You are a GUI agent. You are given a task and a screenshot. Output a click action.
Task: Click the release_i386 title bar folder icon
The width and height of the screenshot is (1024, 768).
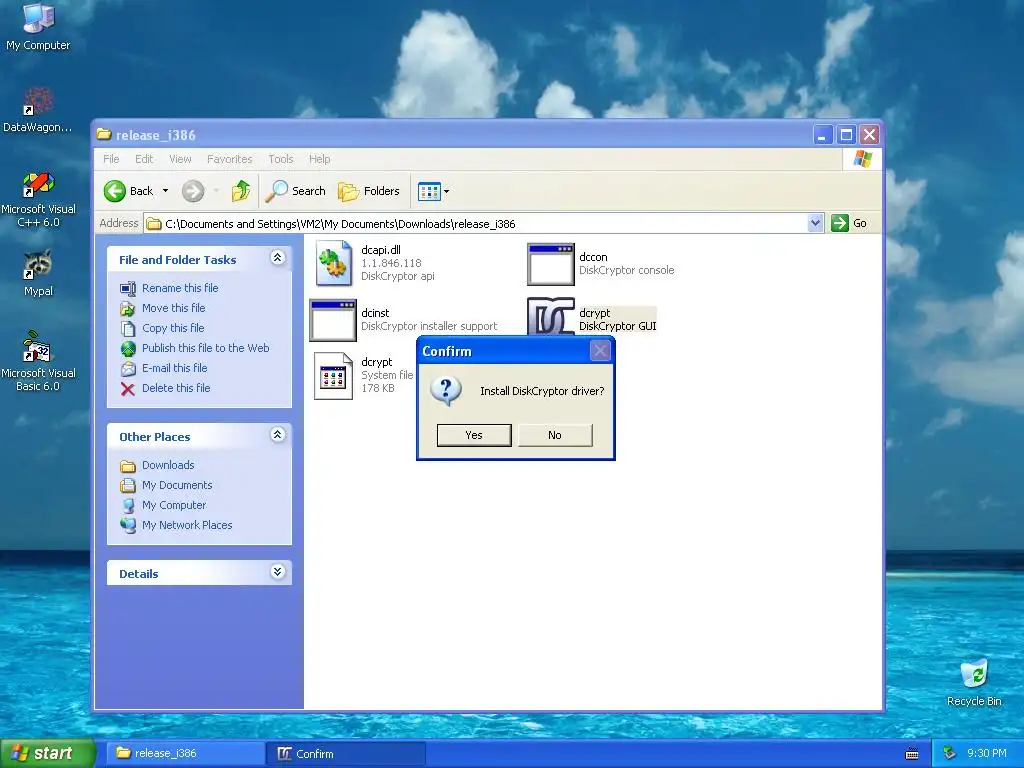point(104,135)
